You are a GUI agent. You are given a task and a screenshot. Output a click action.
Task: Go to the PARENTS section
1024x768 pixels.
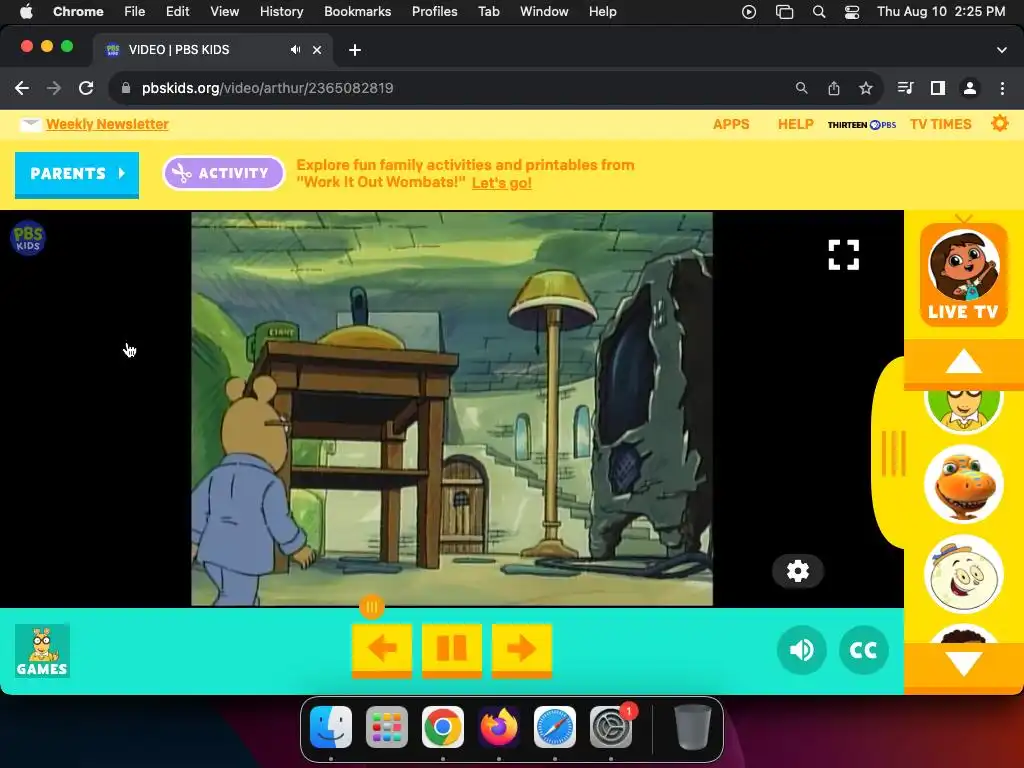[77, 174]
